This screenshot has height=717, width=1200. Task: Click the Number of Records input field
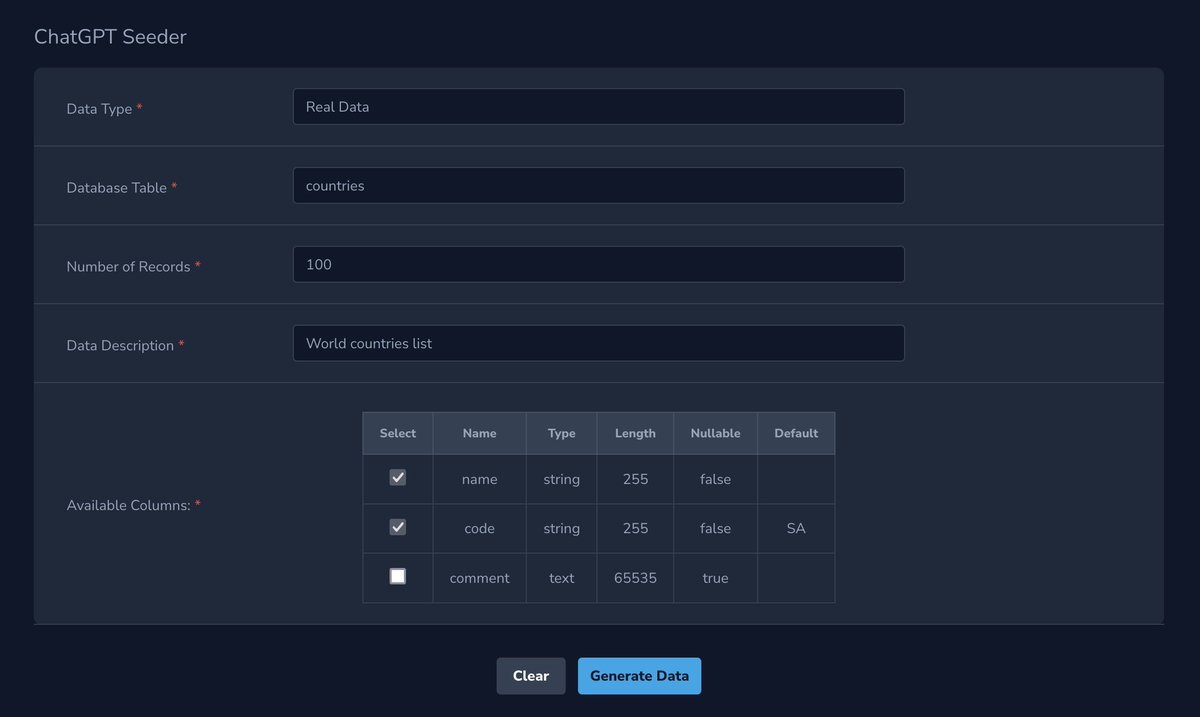[598, 265]
